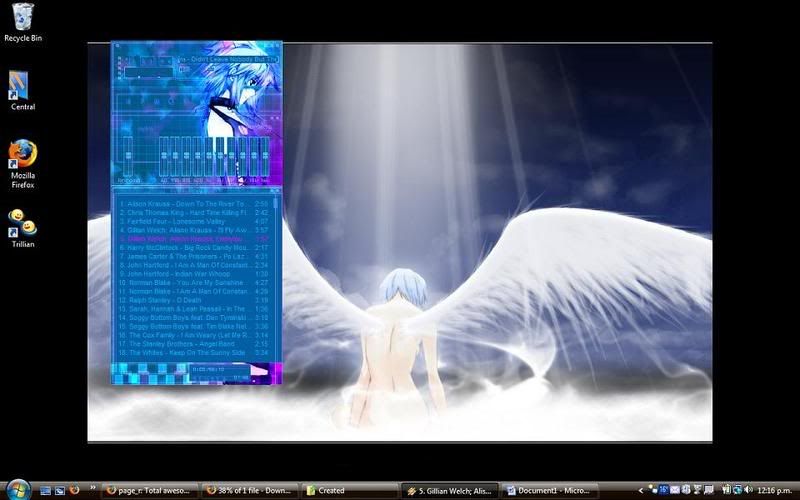The image size is (800, 500).
Task: Launch Firefox from the Quick Launch bar
Action: [74, 490]
